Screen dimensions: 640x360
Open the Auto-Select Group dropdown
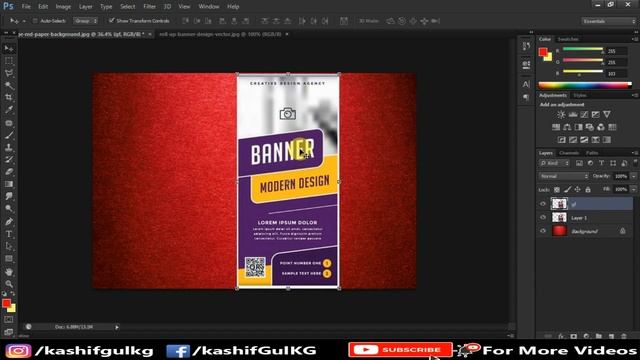(x=86, y=21)
